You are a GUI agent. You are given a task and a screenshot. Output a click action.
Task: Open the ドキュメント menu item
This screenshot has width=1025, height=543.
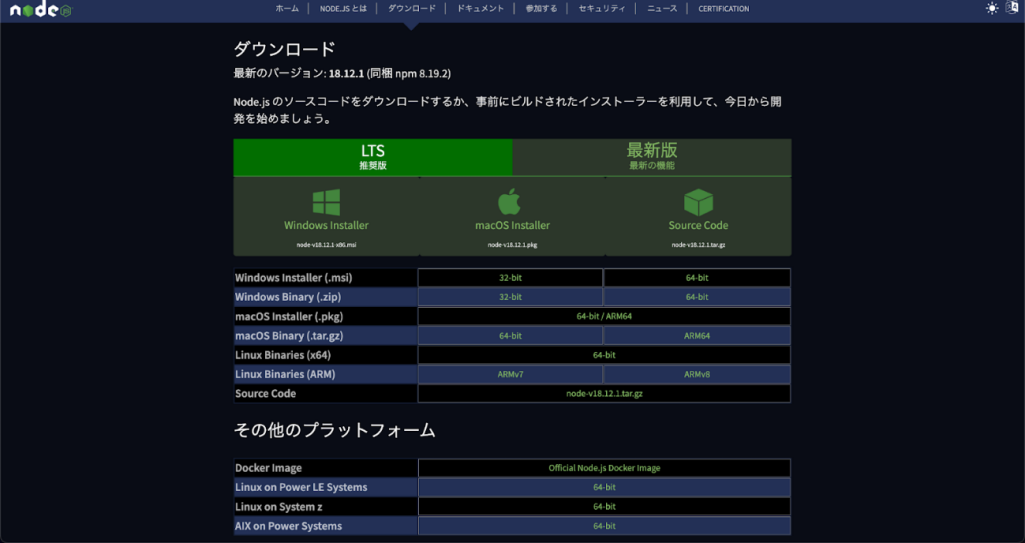[x=480, y=8]
